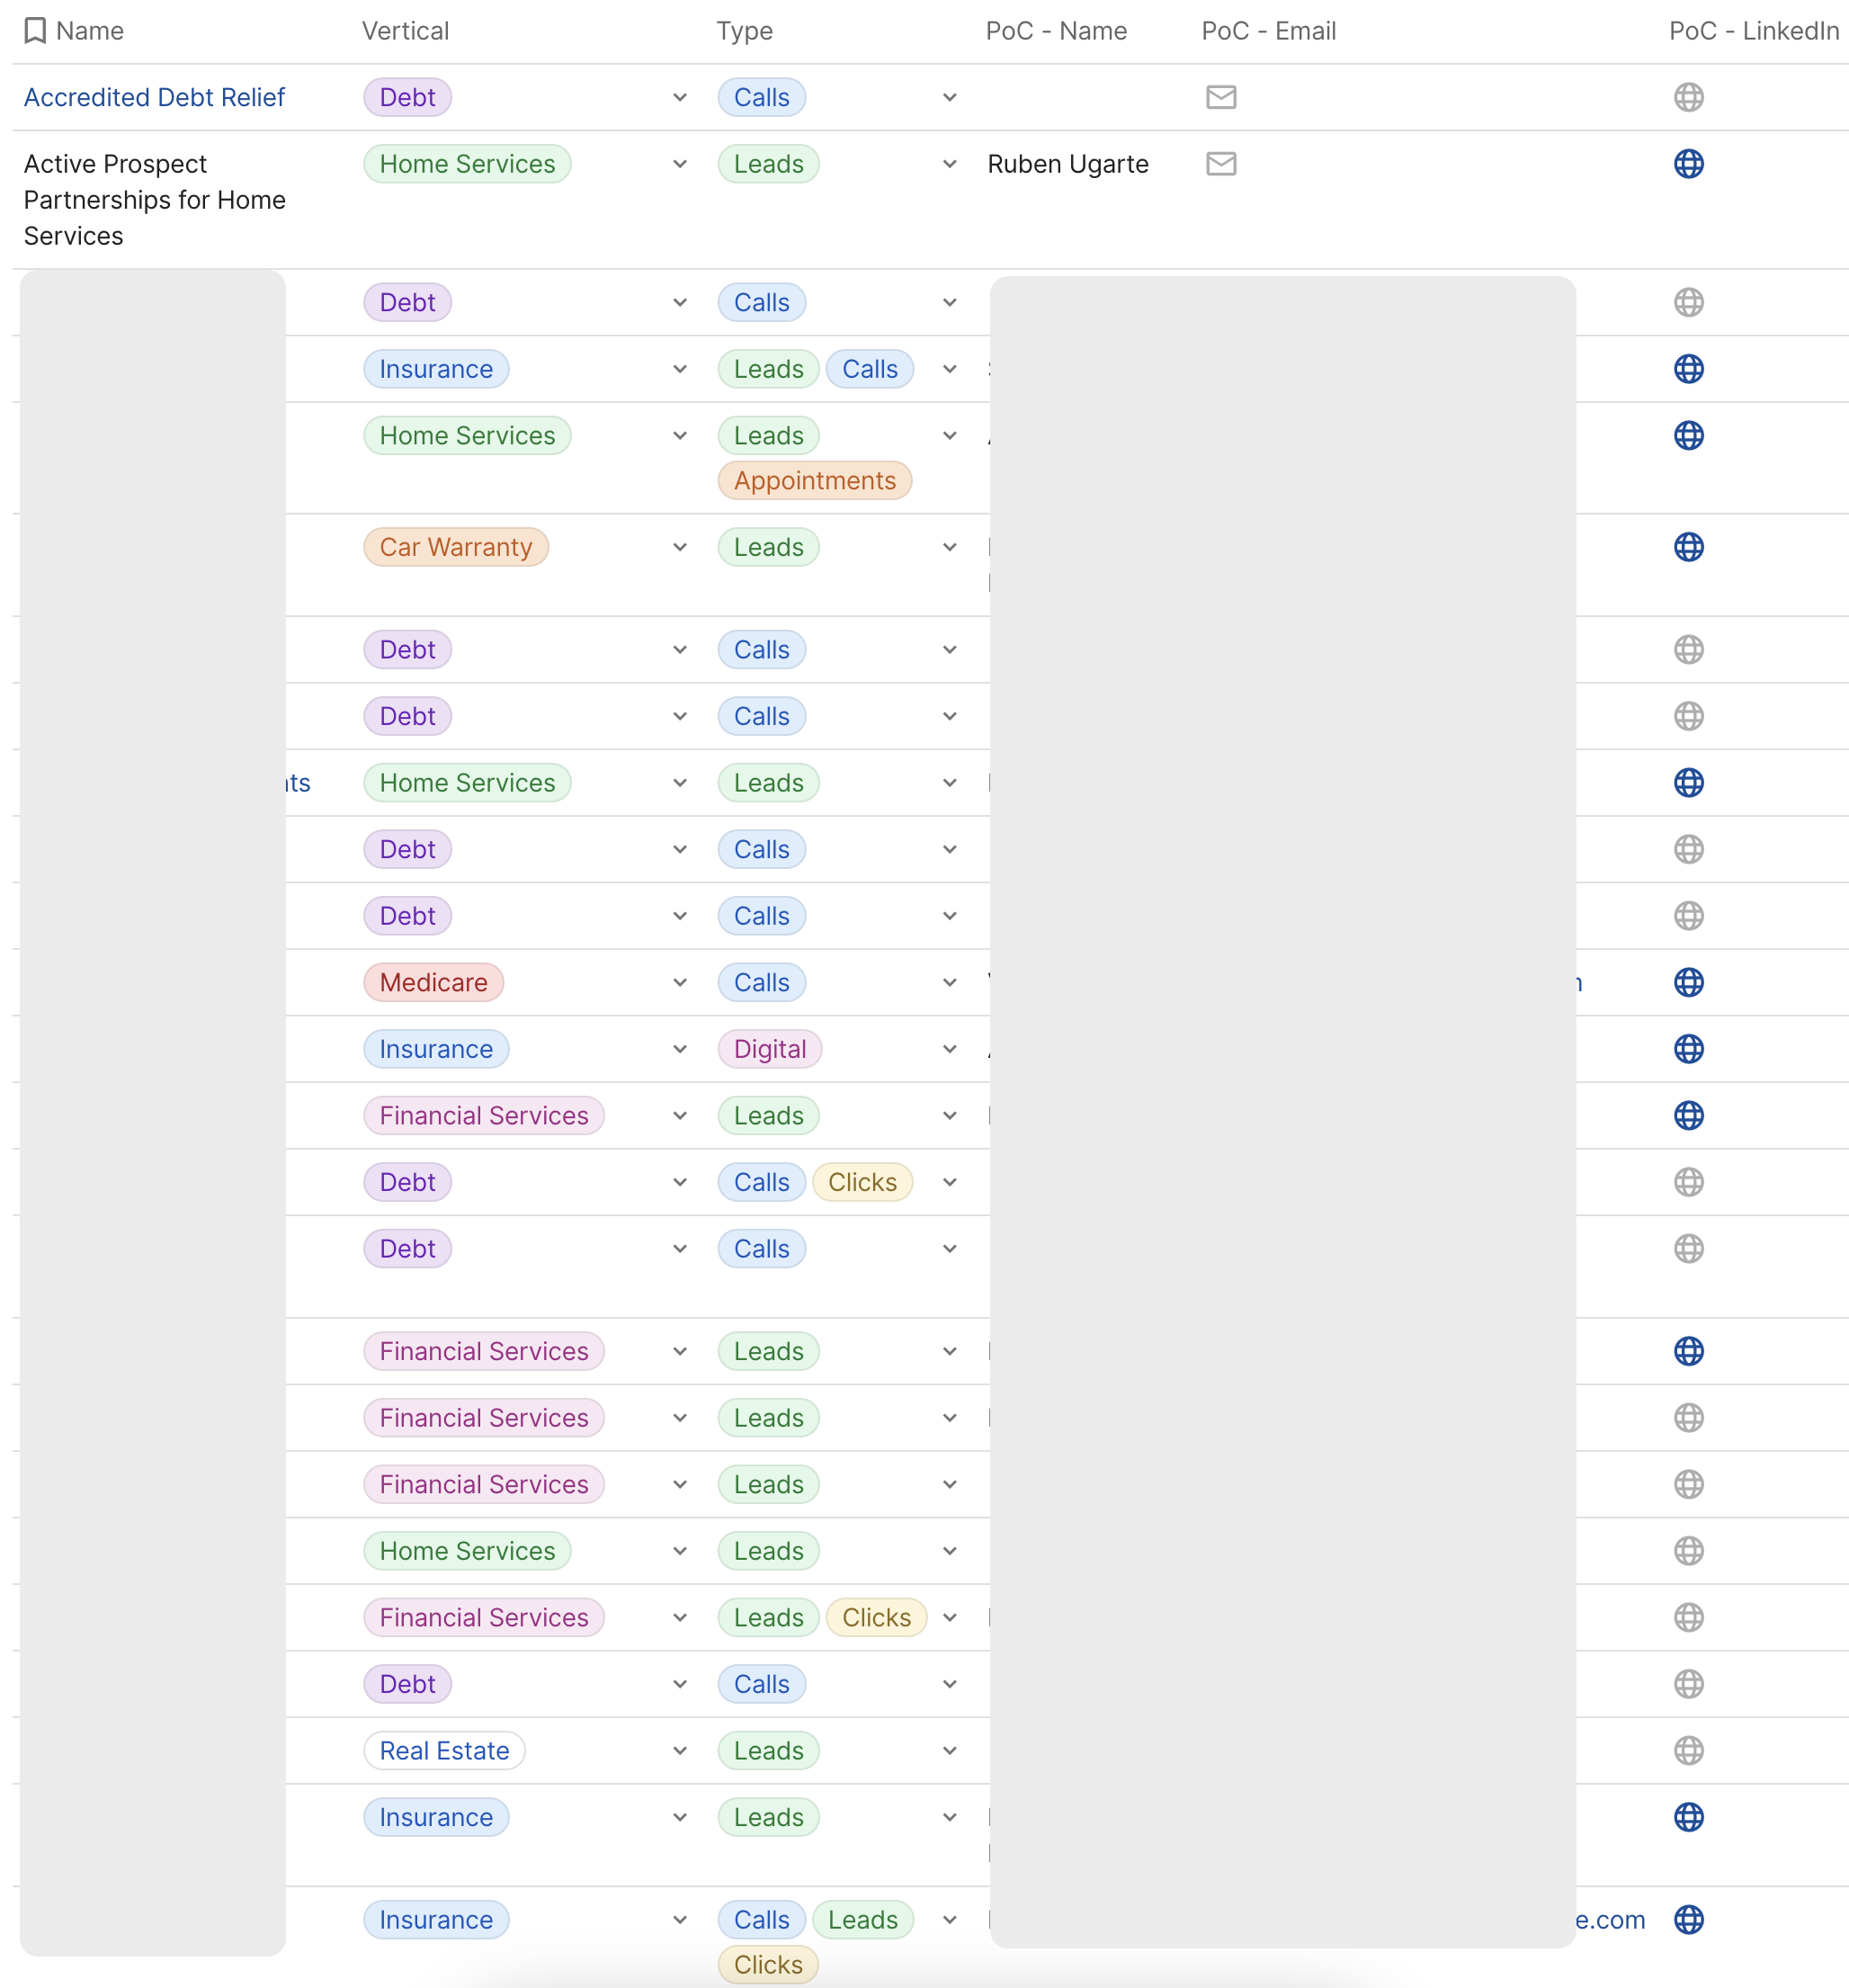The width and height of the screenshot is (1849, 1988).
Task: Click Leads tag in Active Prospect Partnerships row
Action: click(x=768, y=163)
